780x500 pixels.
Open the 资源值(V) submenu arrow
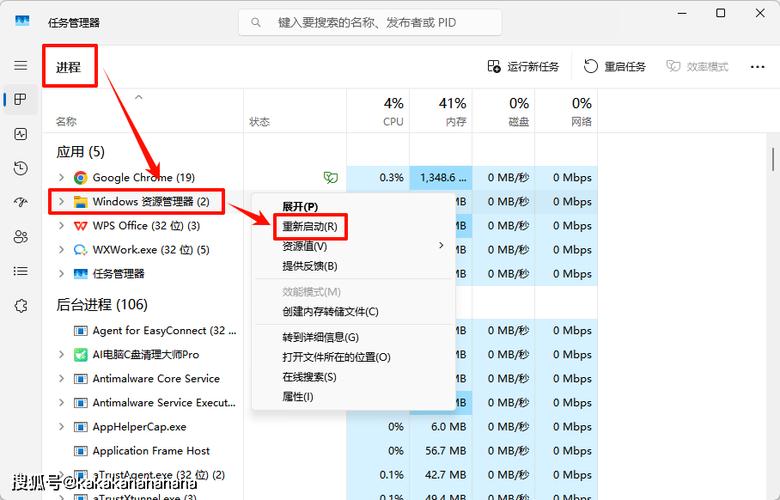click(x=441, y=246)
